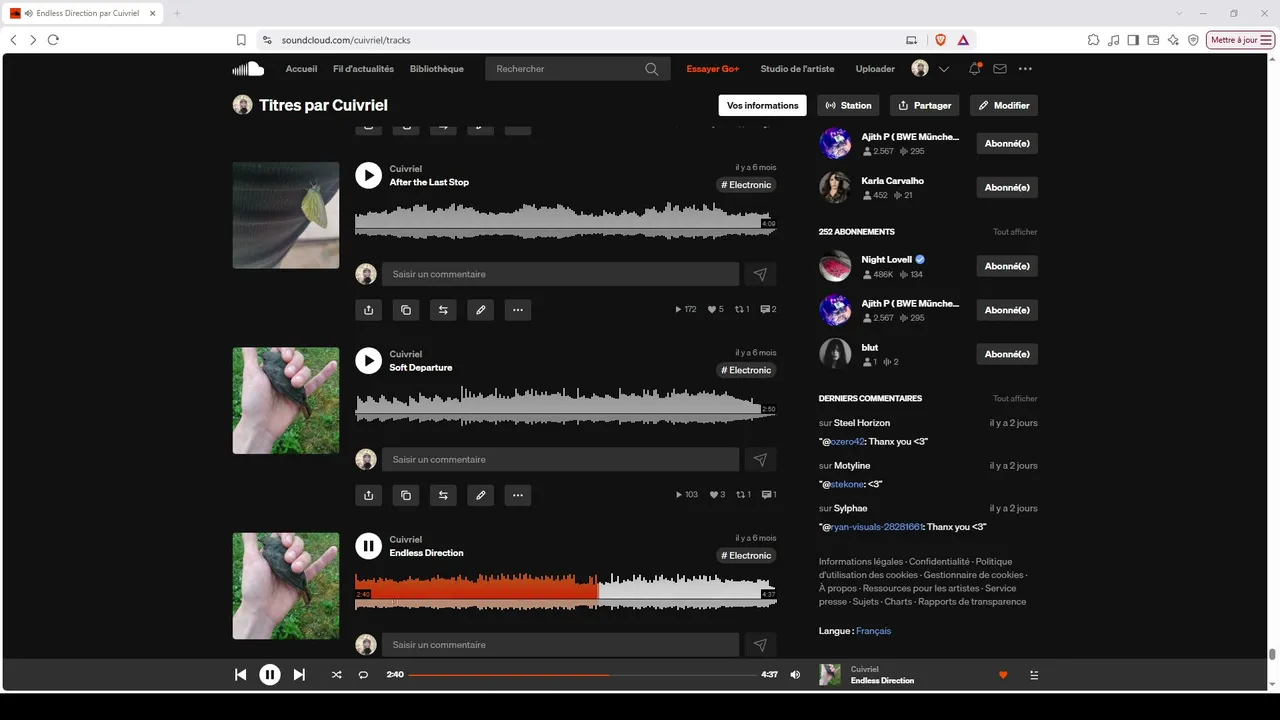
Task: Open Studio de l'artiste
Action: [797, 69]
